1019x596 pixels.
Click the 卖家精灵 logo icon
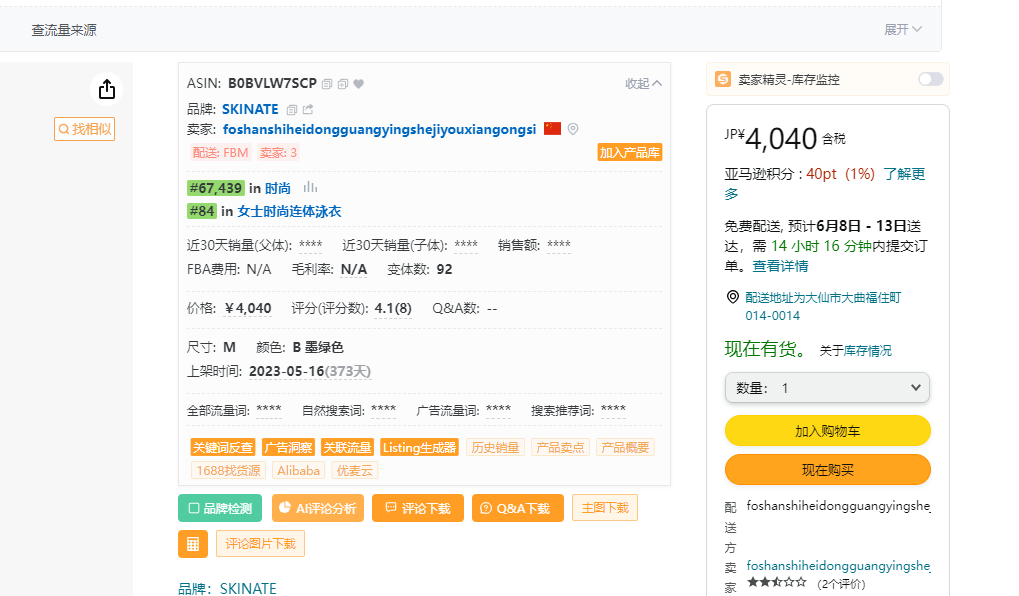click(723, 79)
